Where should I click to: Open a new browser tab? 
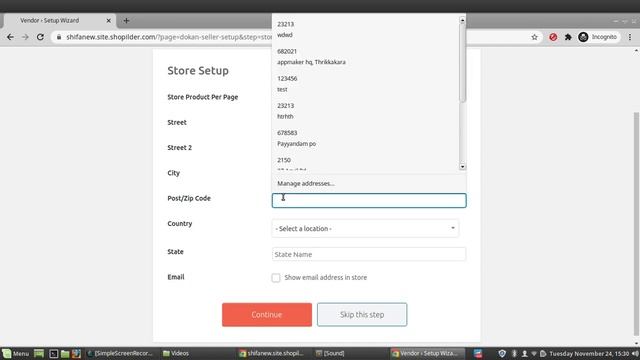126,20
